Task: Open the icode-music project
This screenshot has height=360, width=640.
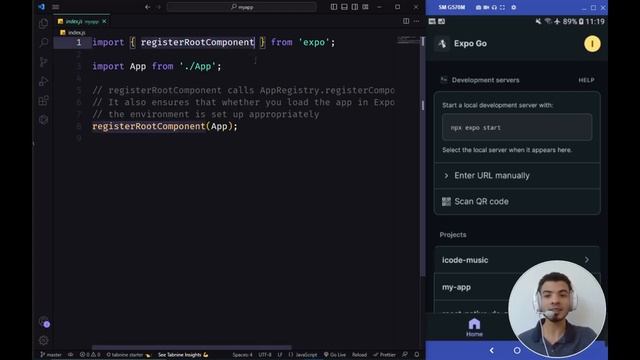Action: coord(517,260)
